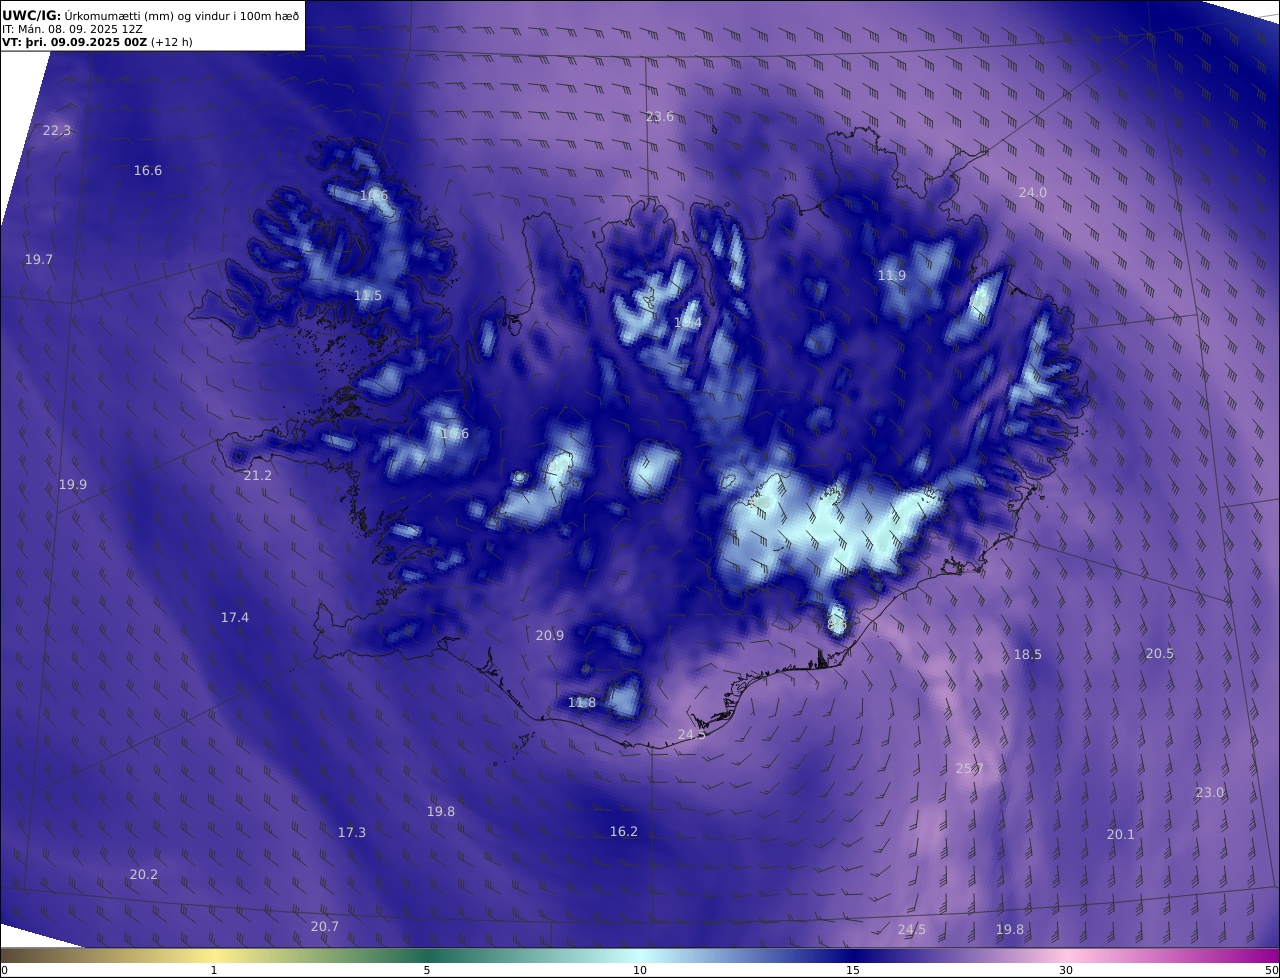Click the 24.0 value on the map
The height and width of the screenshot is (978, 1280).
coord(1033,192)
